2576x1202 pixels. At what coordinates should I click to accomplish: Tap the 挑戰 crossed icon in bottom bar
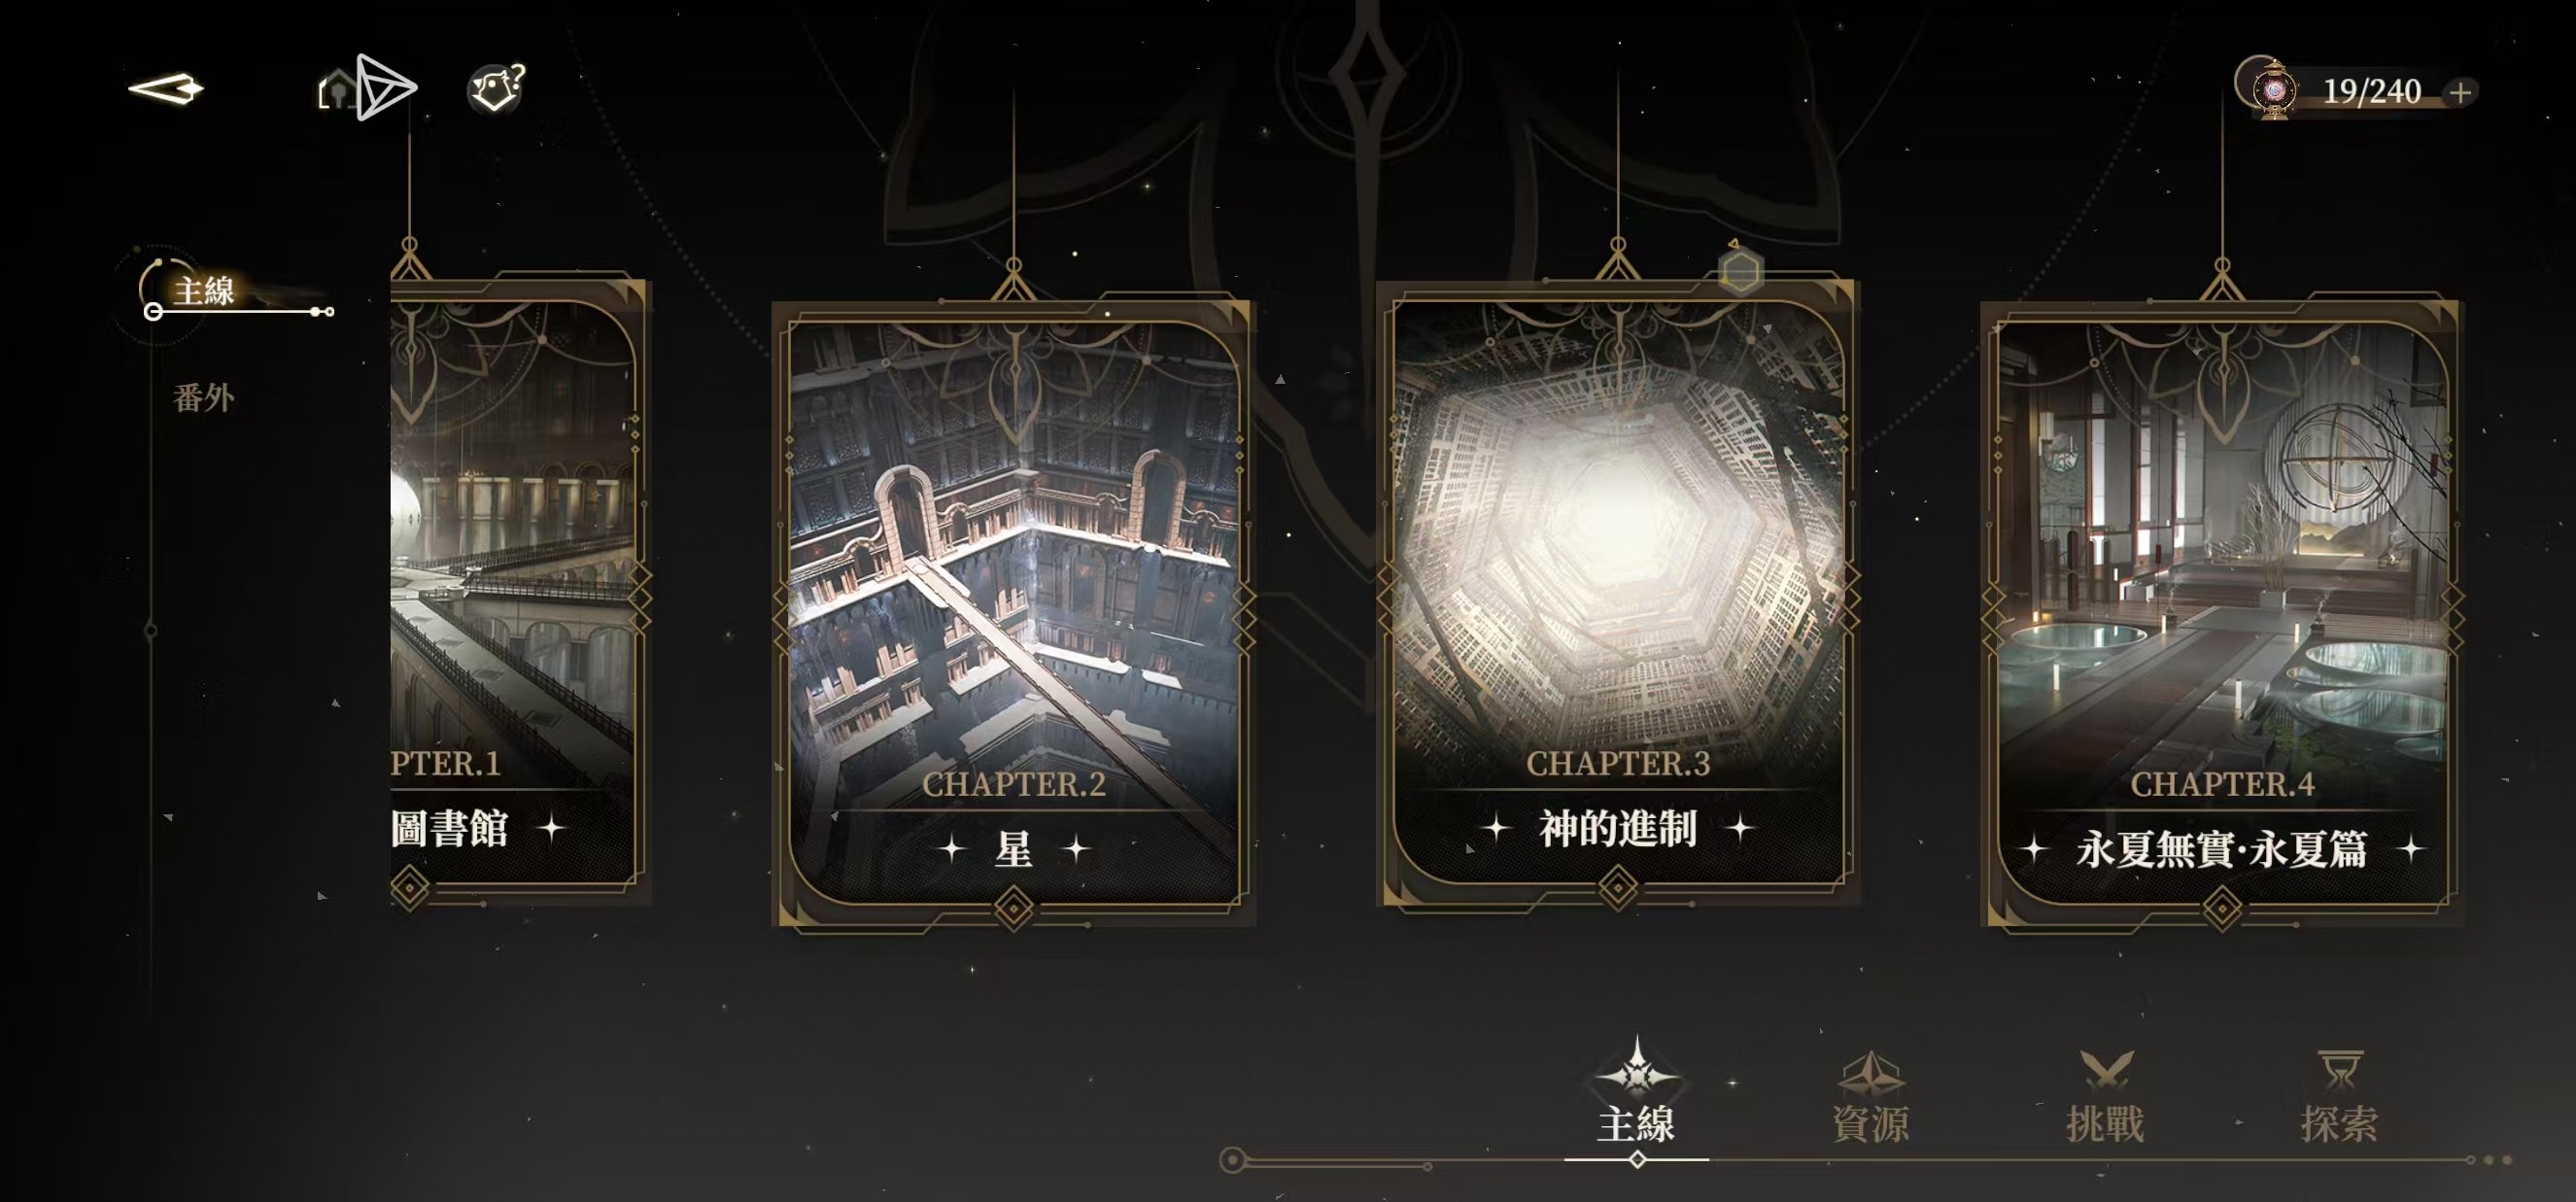coord(2106,1071)
